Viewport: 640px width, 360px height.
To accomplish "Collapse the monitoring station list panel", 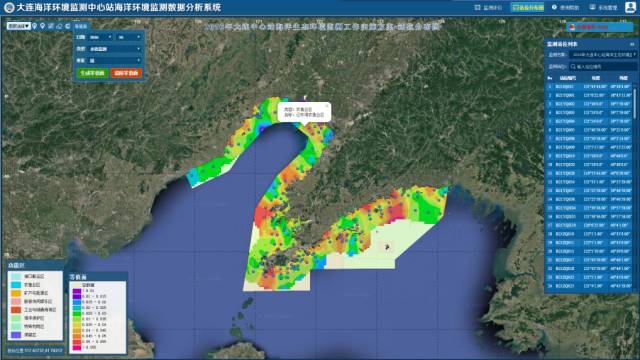I will 632,44.
